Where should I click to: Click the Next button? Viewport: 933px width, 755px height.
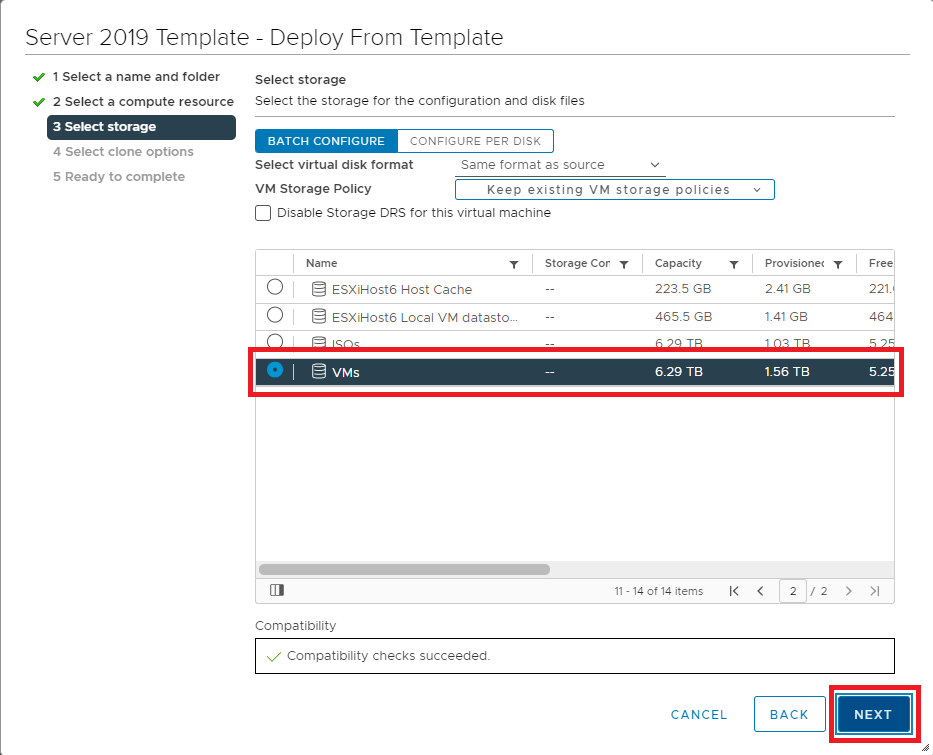872,714
